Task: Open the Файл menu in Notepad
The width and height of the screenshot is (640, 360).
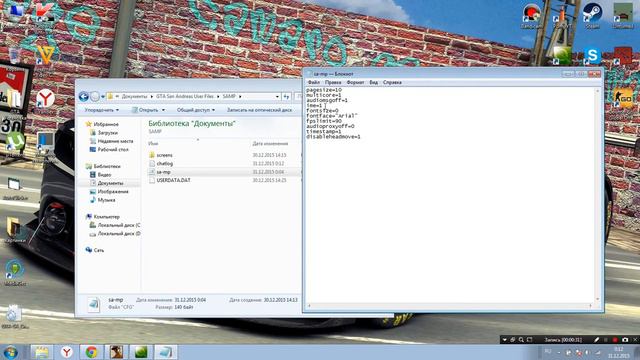Action: (x=313, y=82)
